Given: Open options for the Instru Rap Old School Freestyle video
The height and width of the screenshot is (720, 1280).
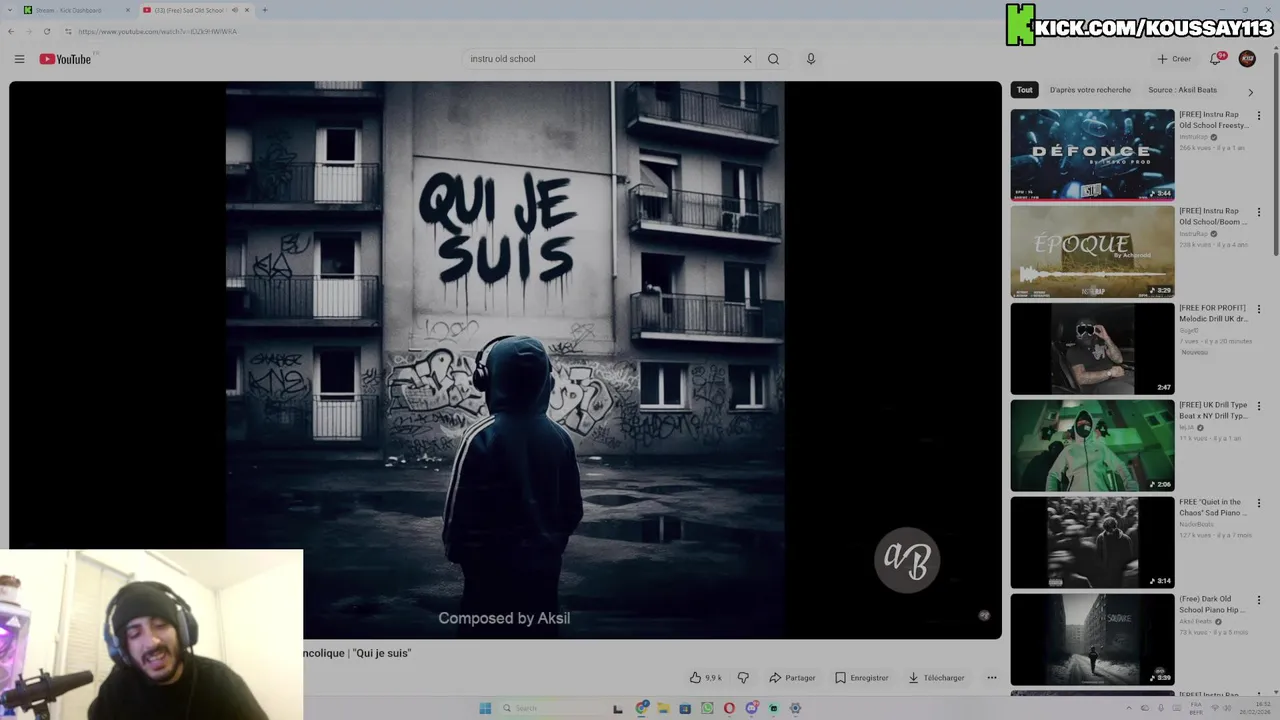Looking at the screenshot, I should click(x=1259, y=116).
